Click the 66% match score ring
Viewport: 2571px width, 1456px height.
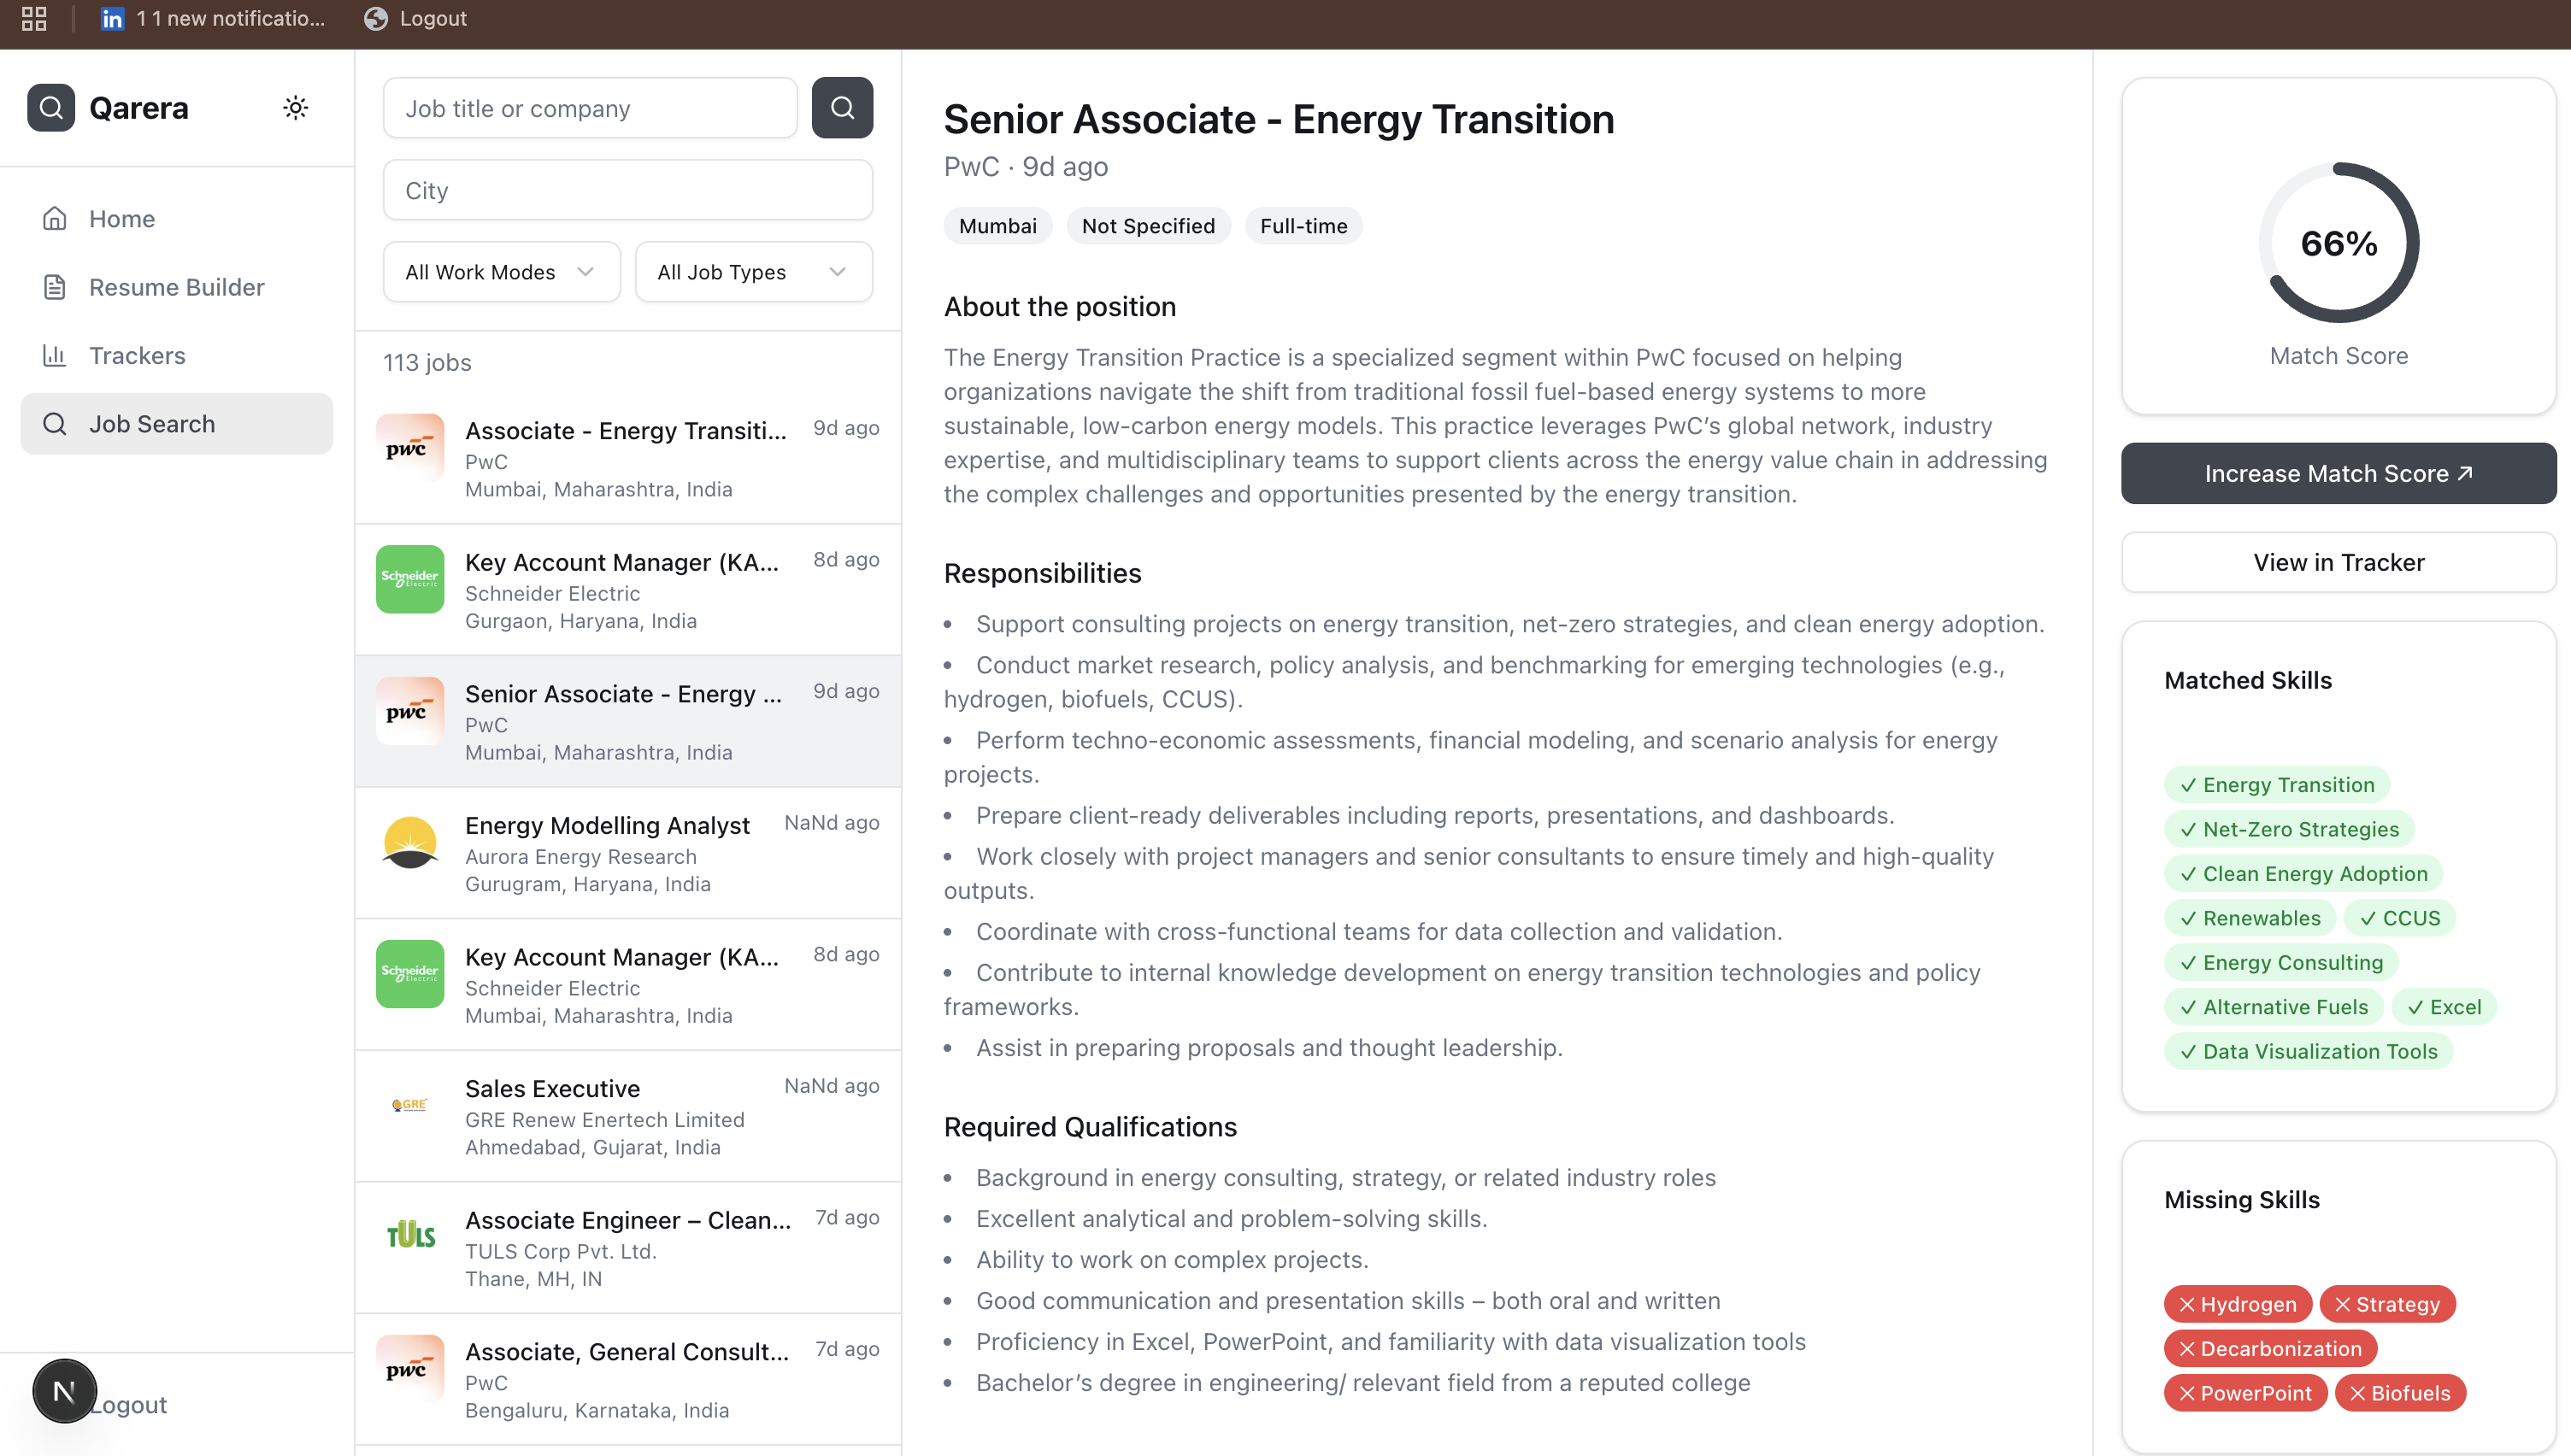tap(2338, 243)
